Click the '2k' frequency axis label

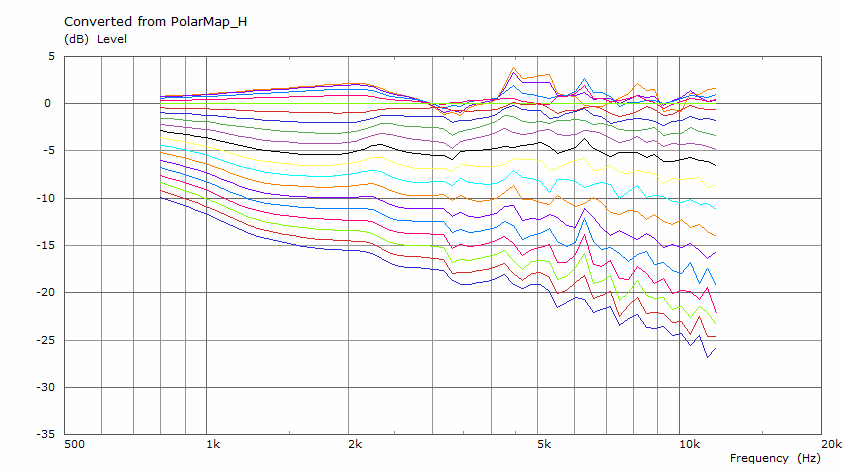pyautogui.click(x=355, y=445)
